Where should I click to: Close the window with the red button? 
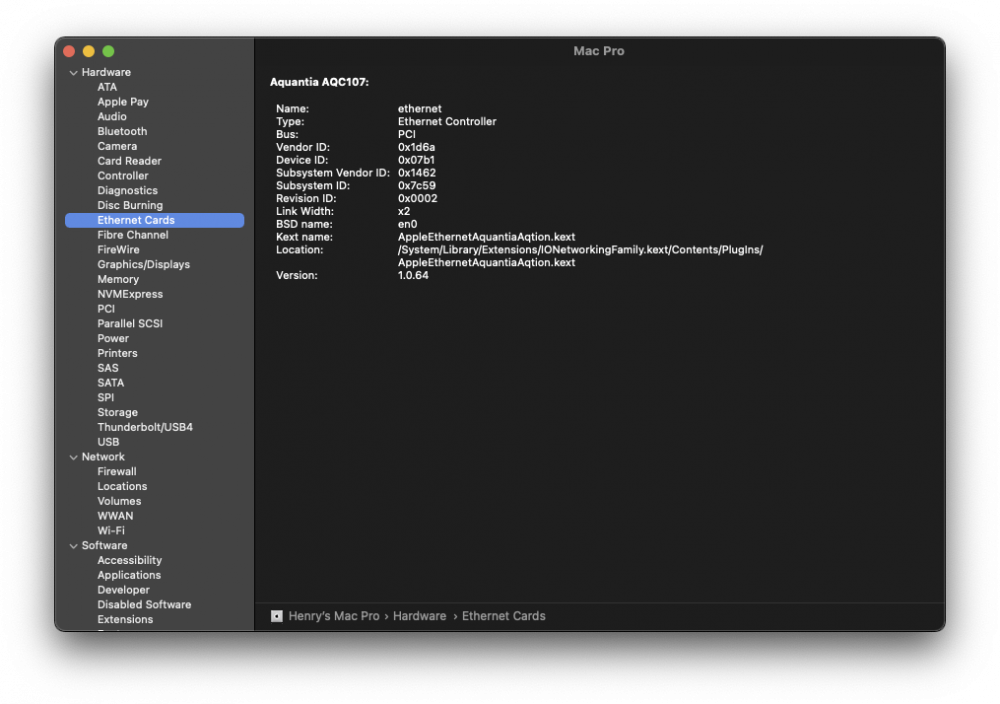70,52
